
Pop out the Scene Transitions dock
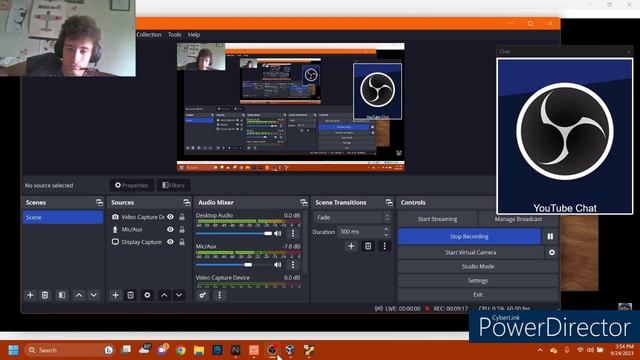point(389,202)
